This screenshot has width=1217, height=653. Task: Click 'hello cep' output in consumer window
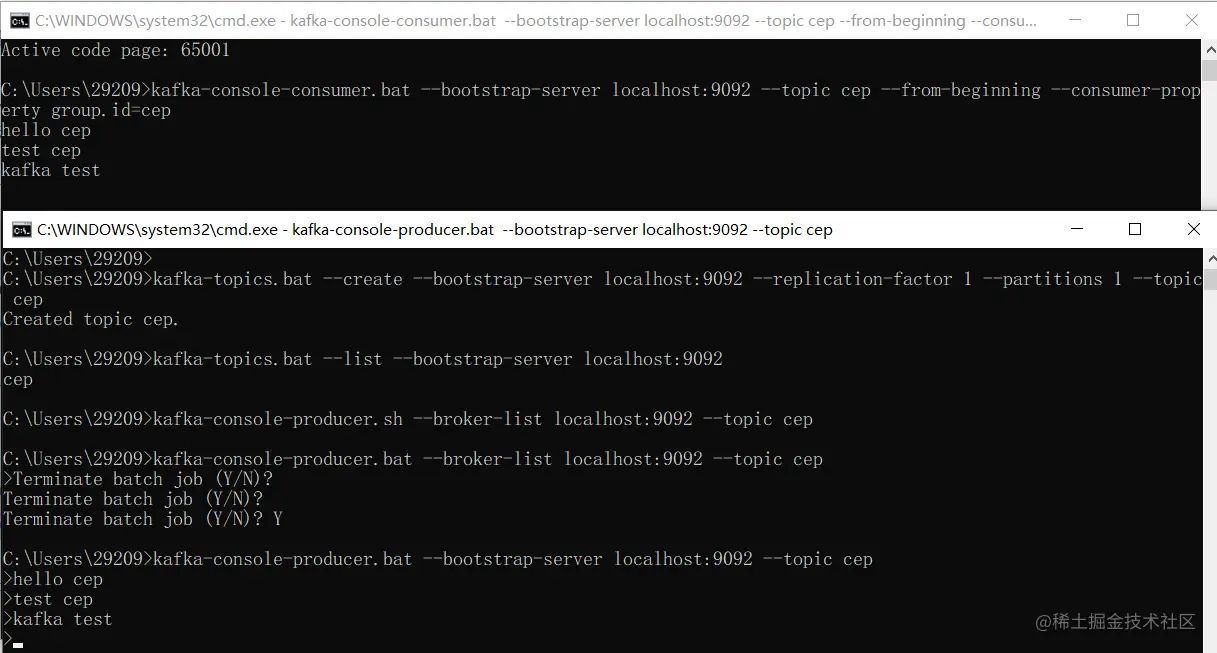[46, 130]
